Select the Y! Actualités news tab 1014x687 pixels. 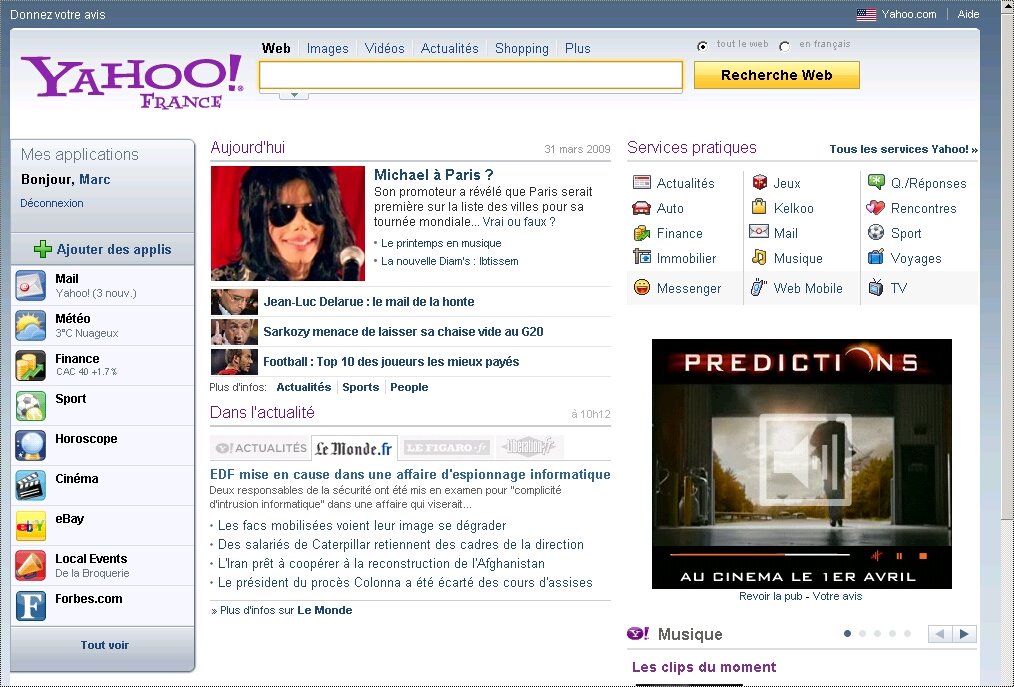point(261,448)
